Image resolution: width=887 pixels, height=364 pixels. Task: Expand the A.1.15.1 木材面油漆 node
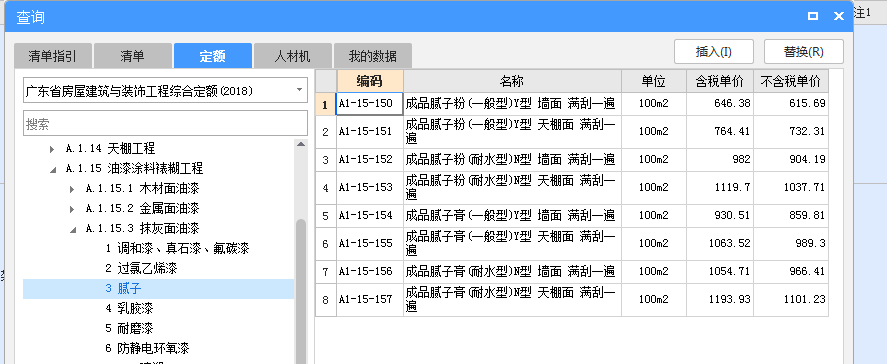point(72,189)
